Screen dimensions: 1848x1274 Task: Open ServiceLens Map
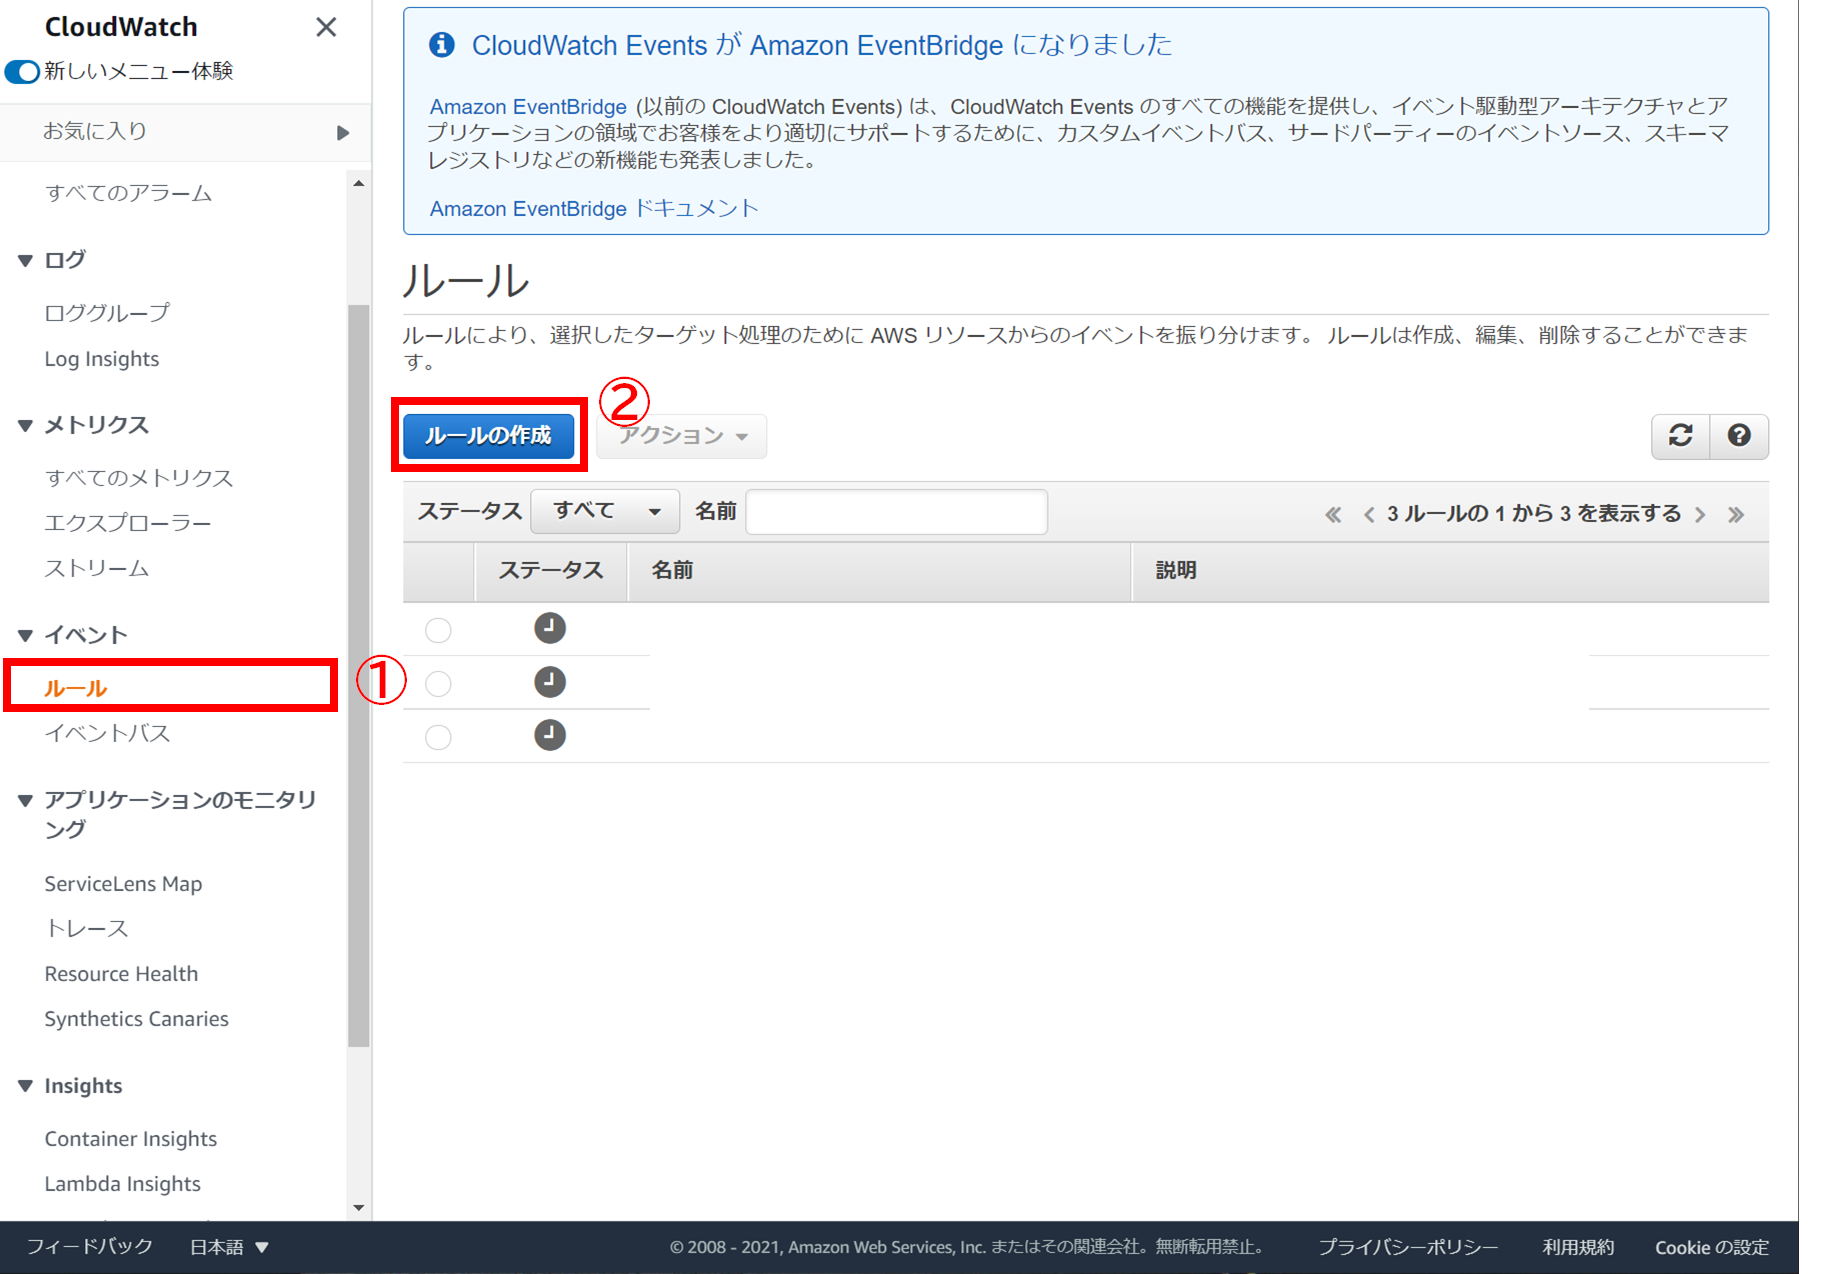[x=123, y=884]
